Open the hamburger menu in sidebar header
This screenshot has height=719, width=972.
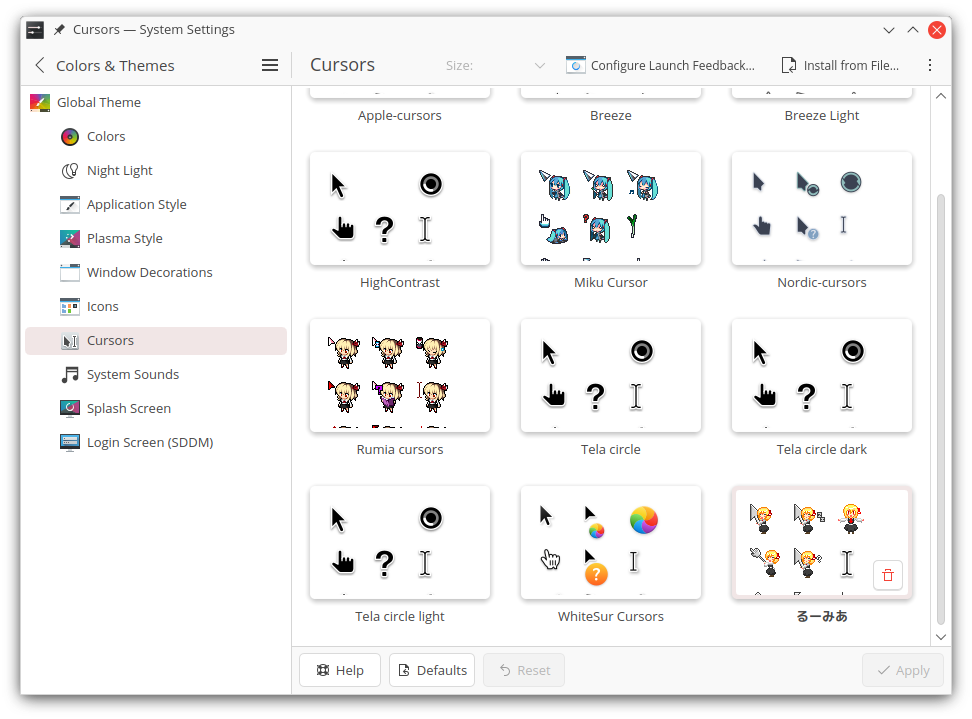(x=270, y=65)
